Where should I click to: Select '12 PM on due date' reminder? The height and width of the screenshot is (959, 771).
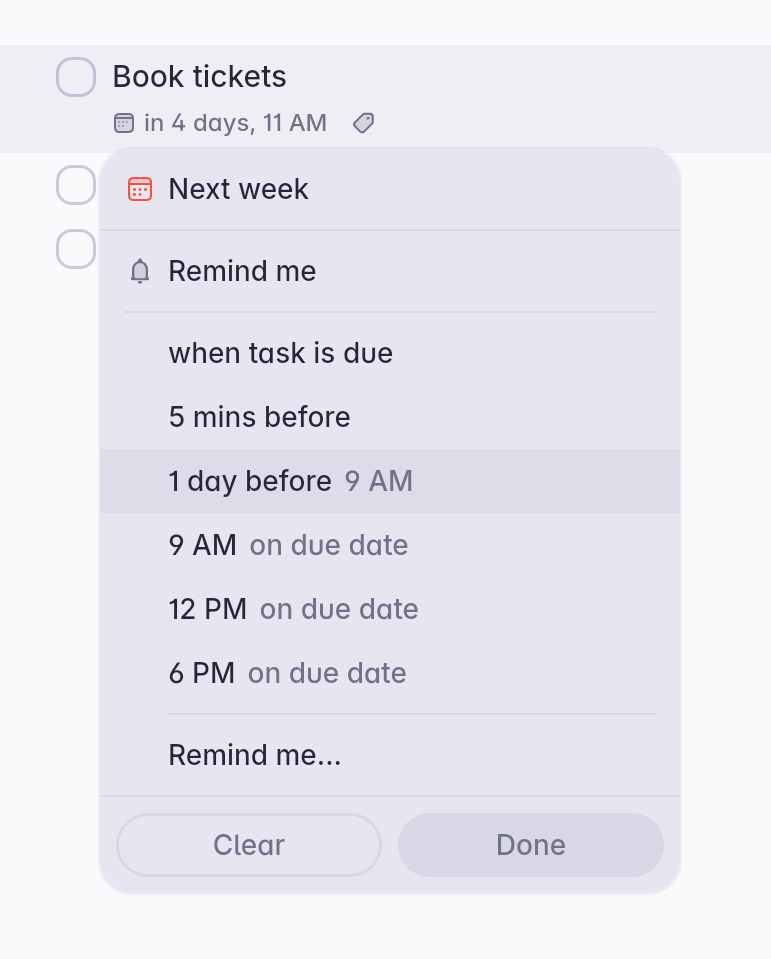(x=294, y=609)
